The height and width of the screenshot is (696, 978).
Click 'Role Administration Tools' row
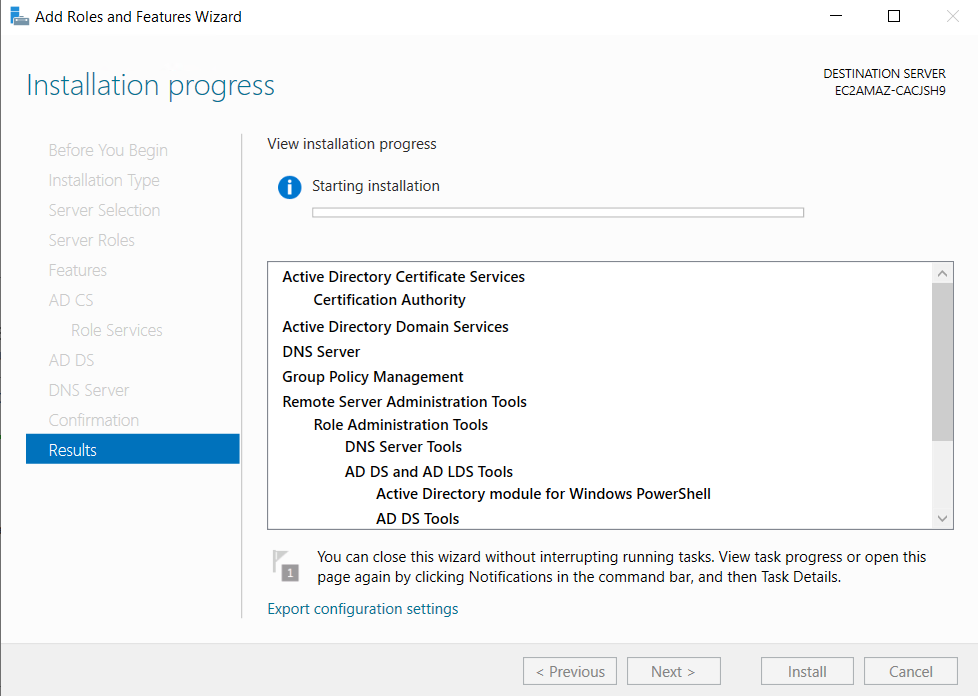click(x=400, y=425)
